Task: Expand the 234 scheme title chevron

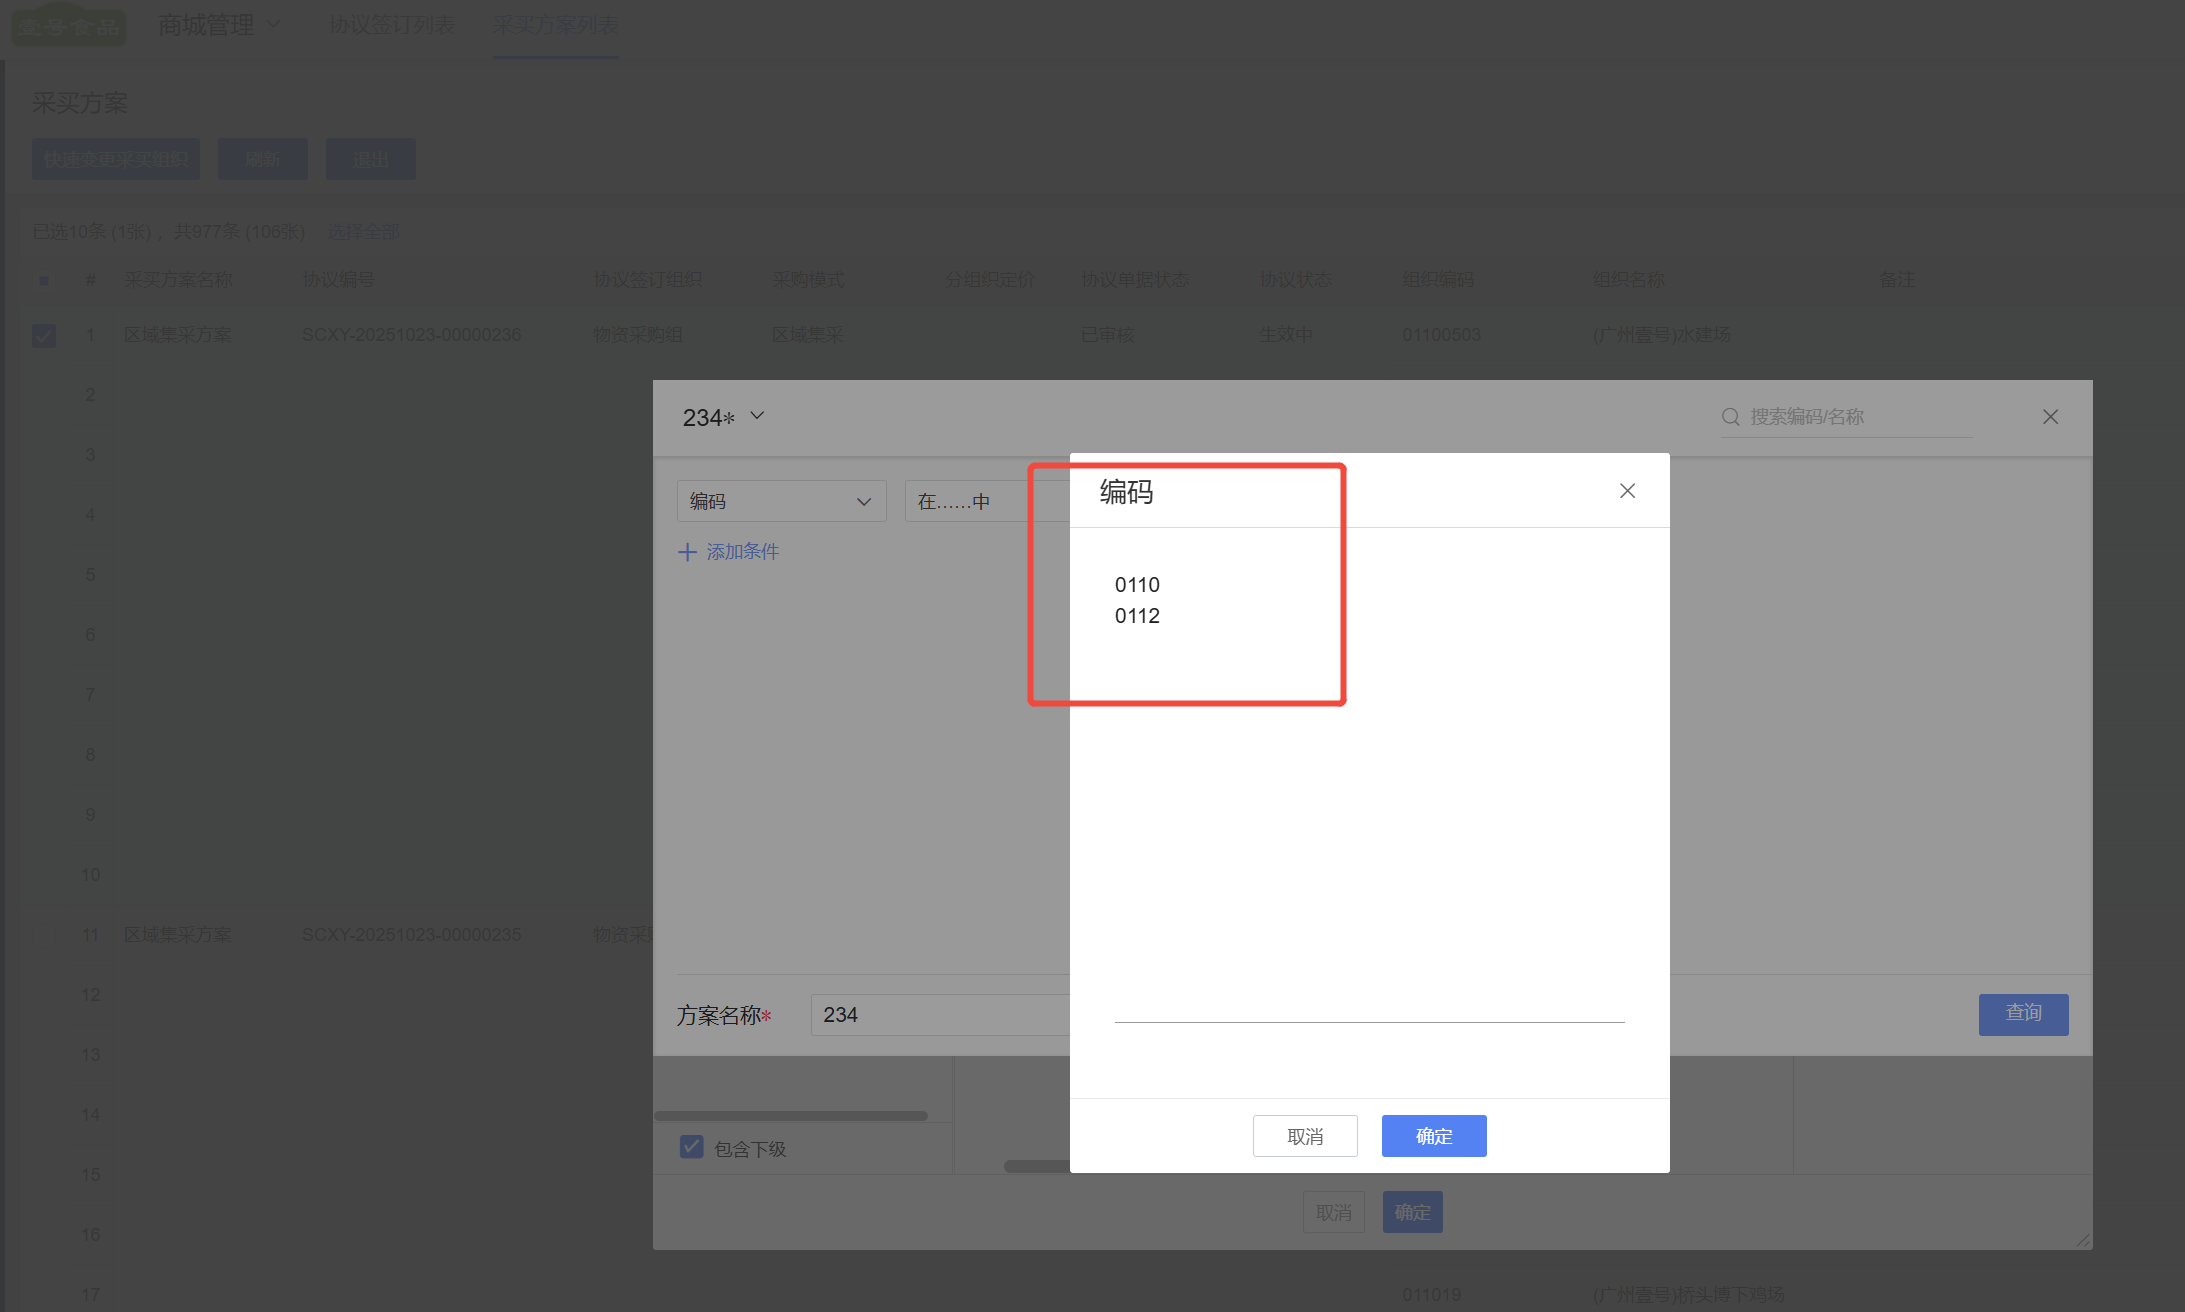Action: tap(757, 416)
